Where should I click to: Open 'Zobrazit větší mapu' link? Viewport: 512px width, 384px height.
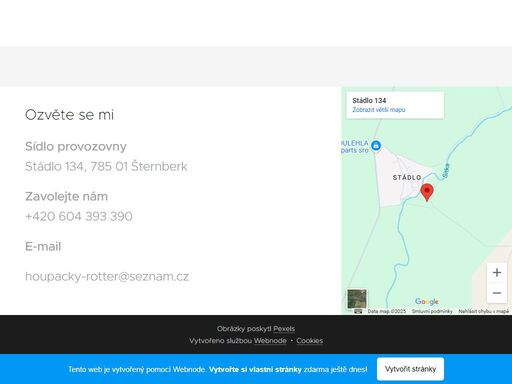point(379,110)
